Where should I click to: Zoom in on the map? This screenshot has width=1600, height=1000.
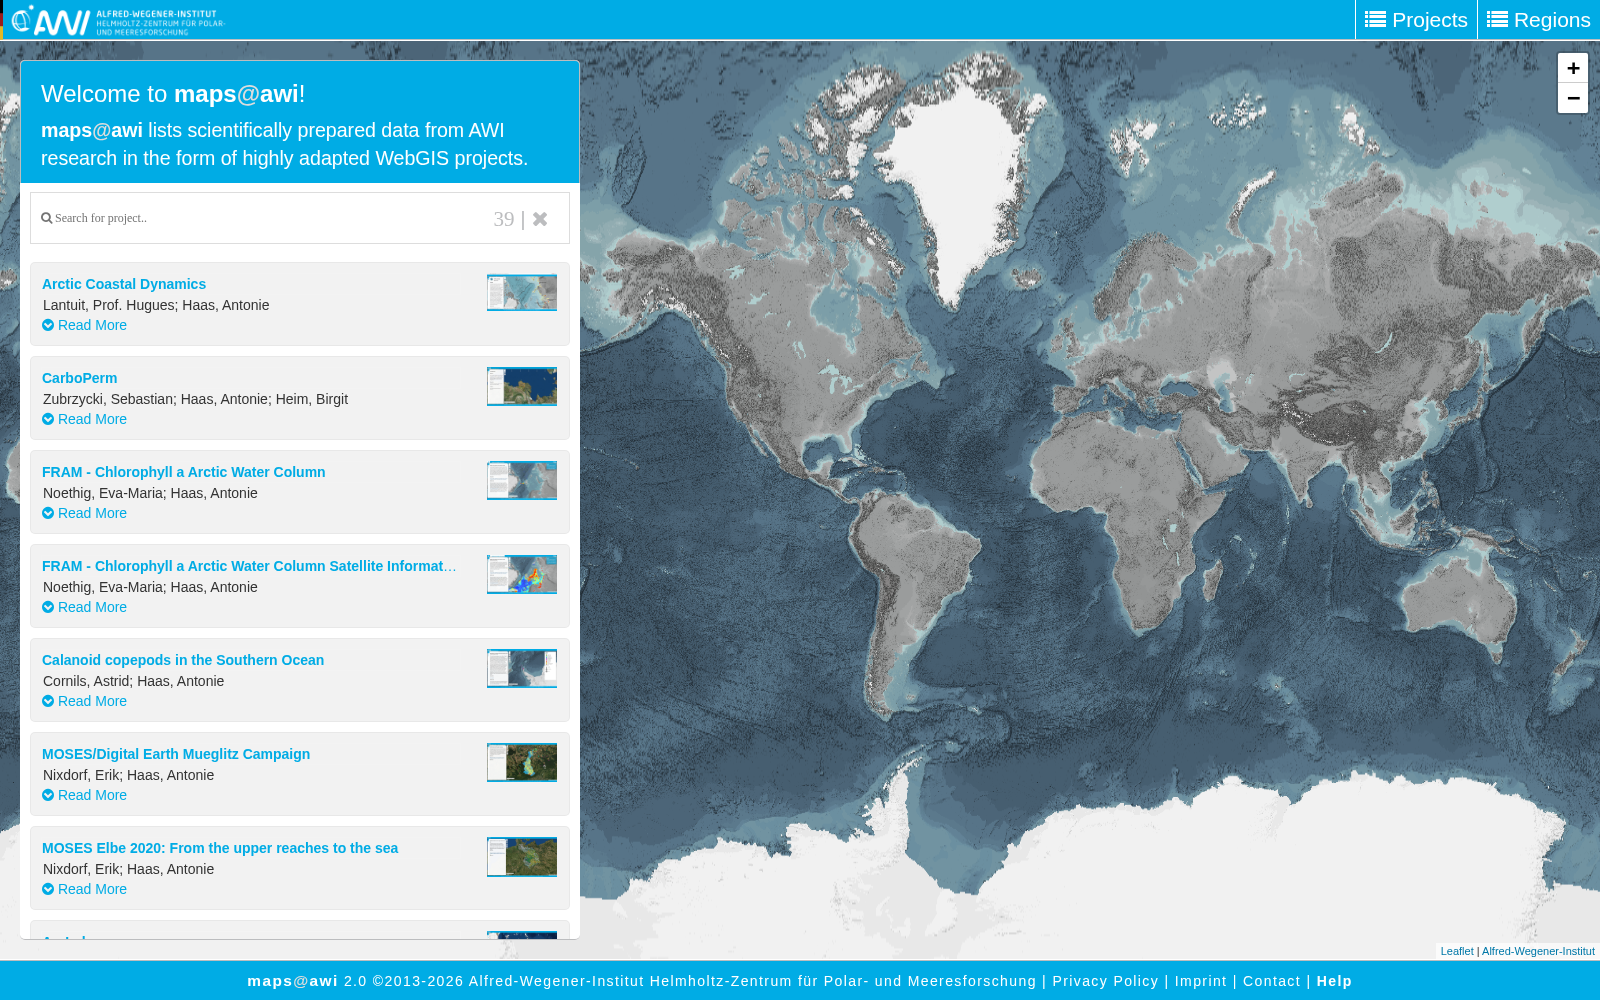[x=1573, y=68]
